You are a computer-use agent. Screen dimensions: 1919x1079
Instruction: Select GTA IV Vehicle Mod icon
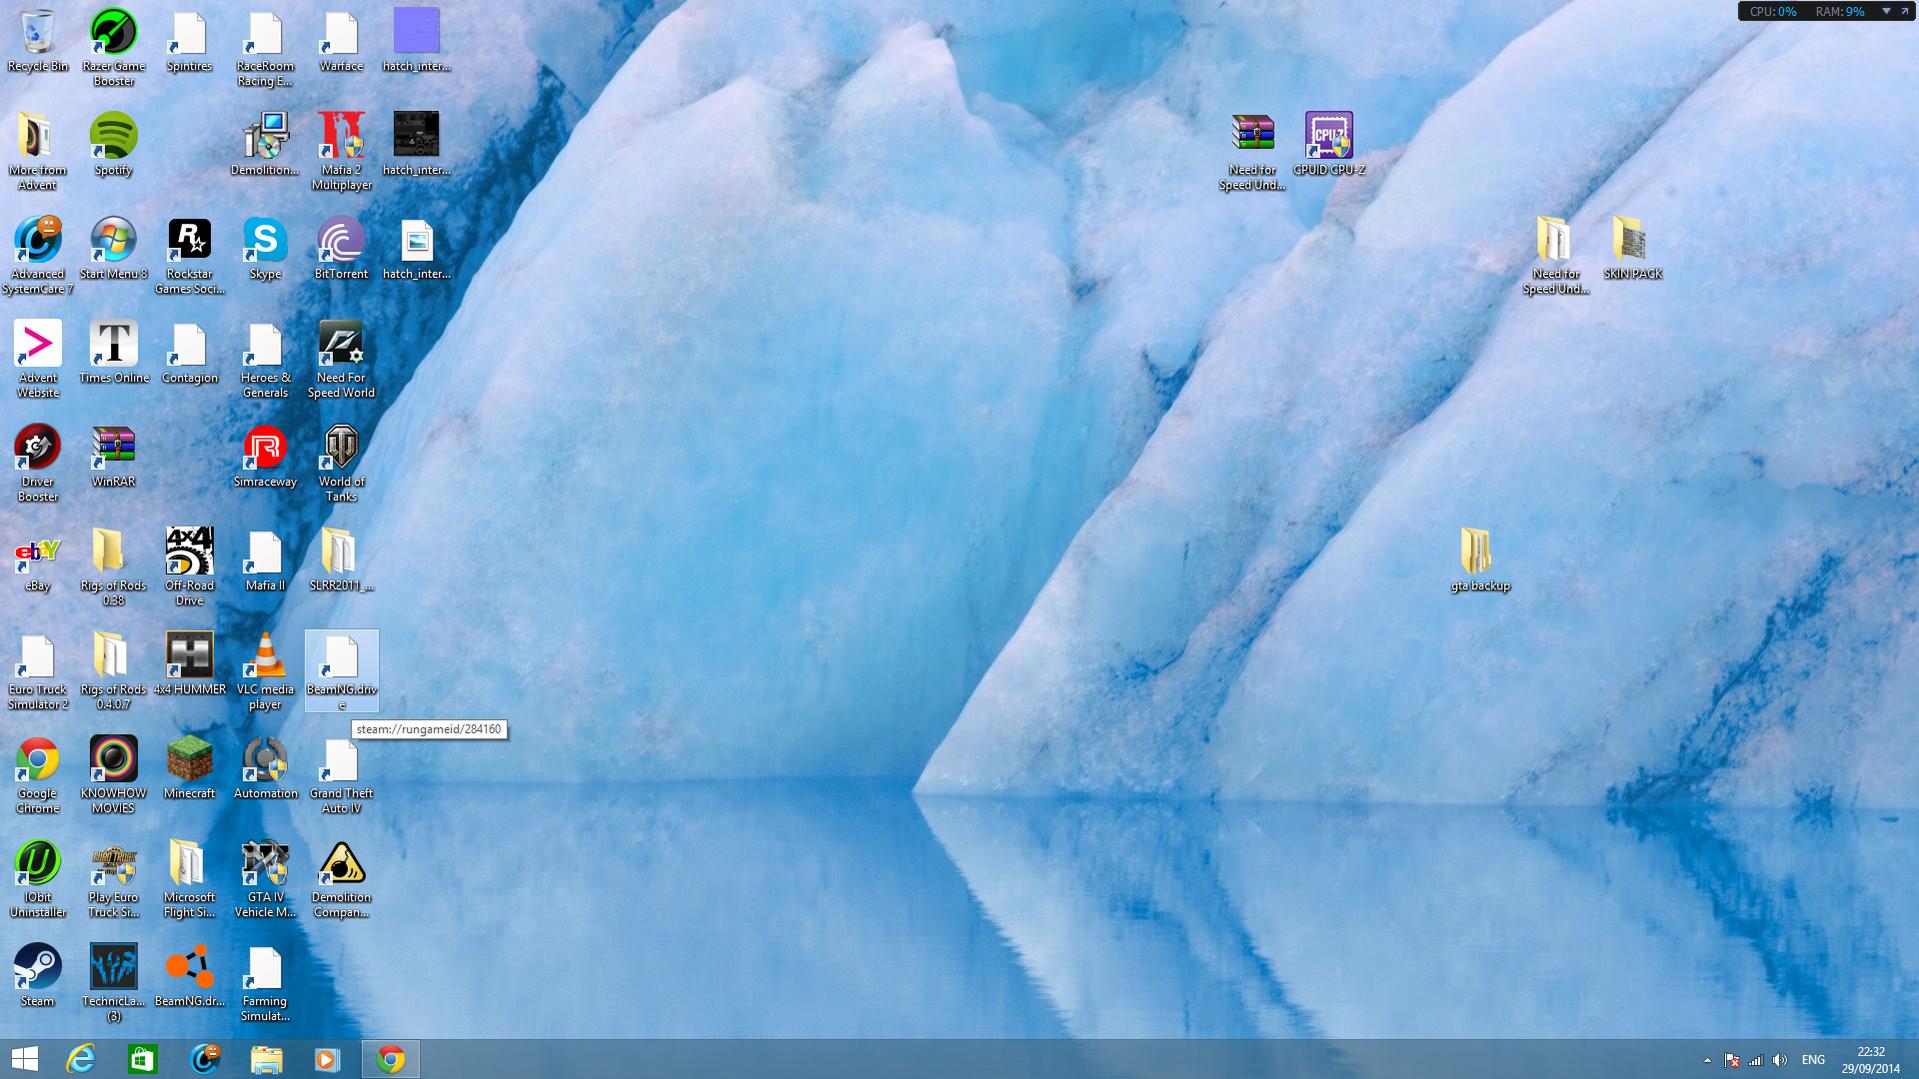265,880
